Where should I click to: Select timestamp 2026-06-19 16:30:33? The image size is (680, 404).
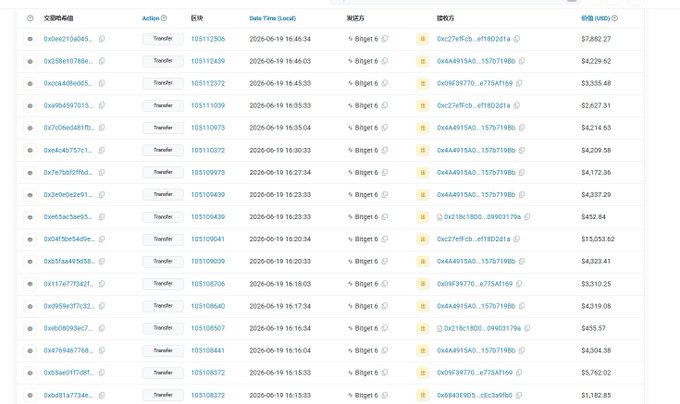(280, 150)
